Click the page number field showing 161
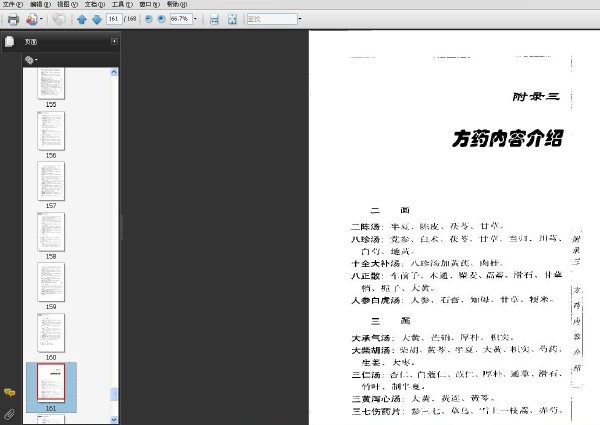Image resolution: width=600 pixels, height=425 pixels. click(x=114, y=19)
